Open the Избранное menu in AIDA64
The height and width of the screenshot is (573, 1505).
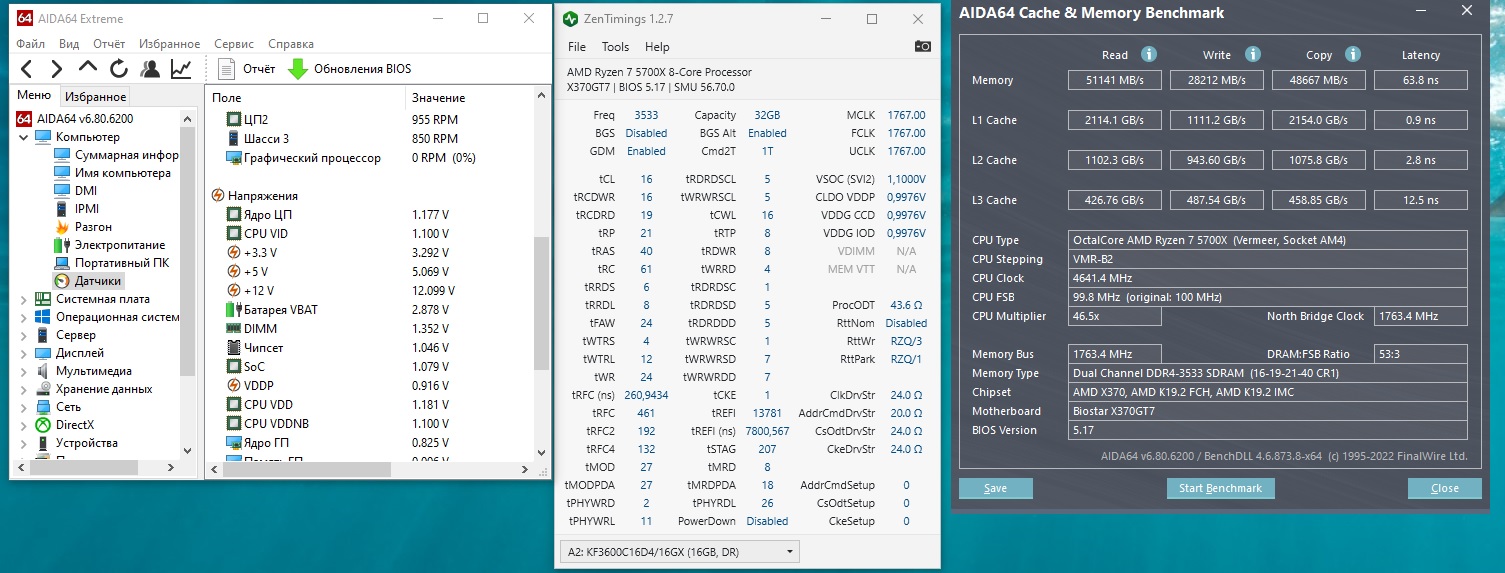tap(170, 44)
